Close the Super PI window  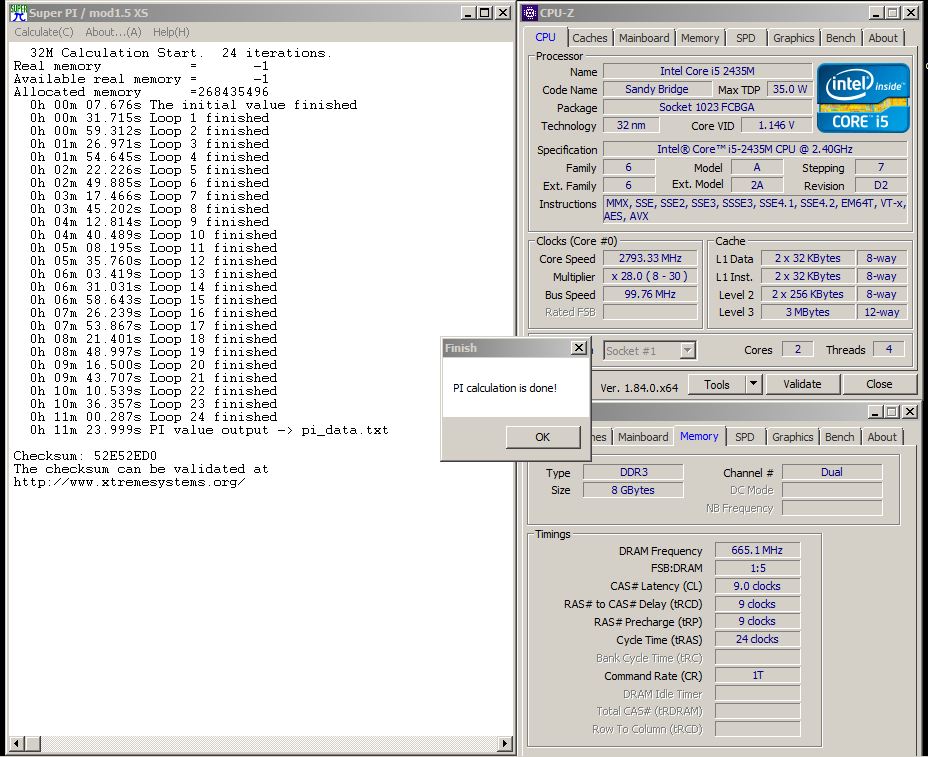[503, 12]
